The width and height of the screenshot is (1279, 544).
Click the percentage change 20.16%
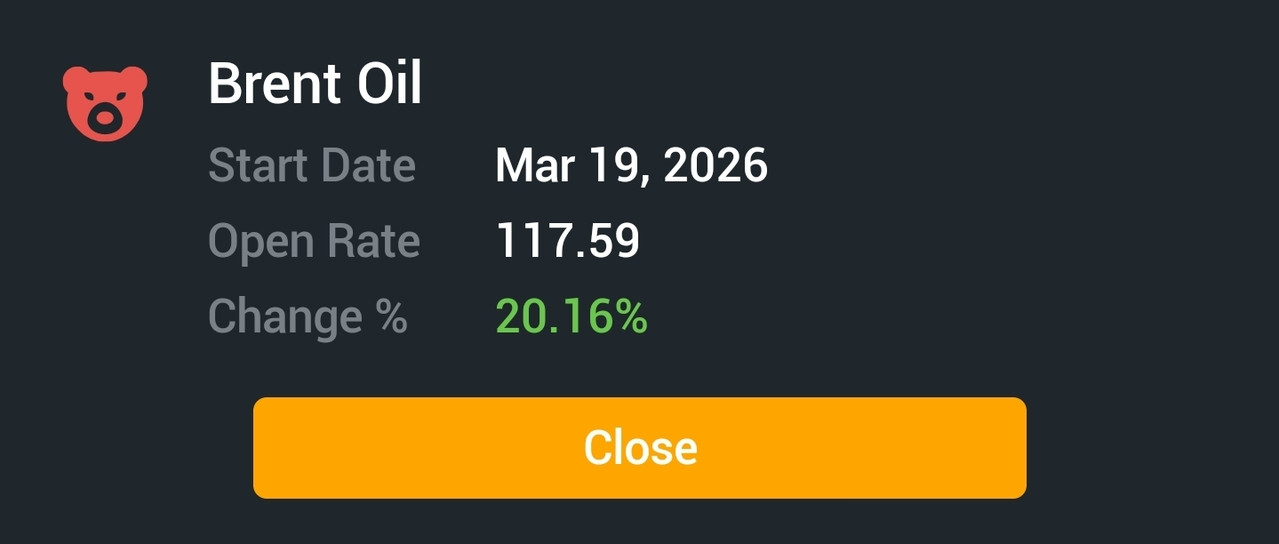tap(572, 317)
